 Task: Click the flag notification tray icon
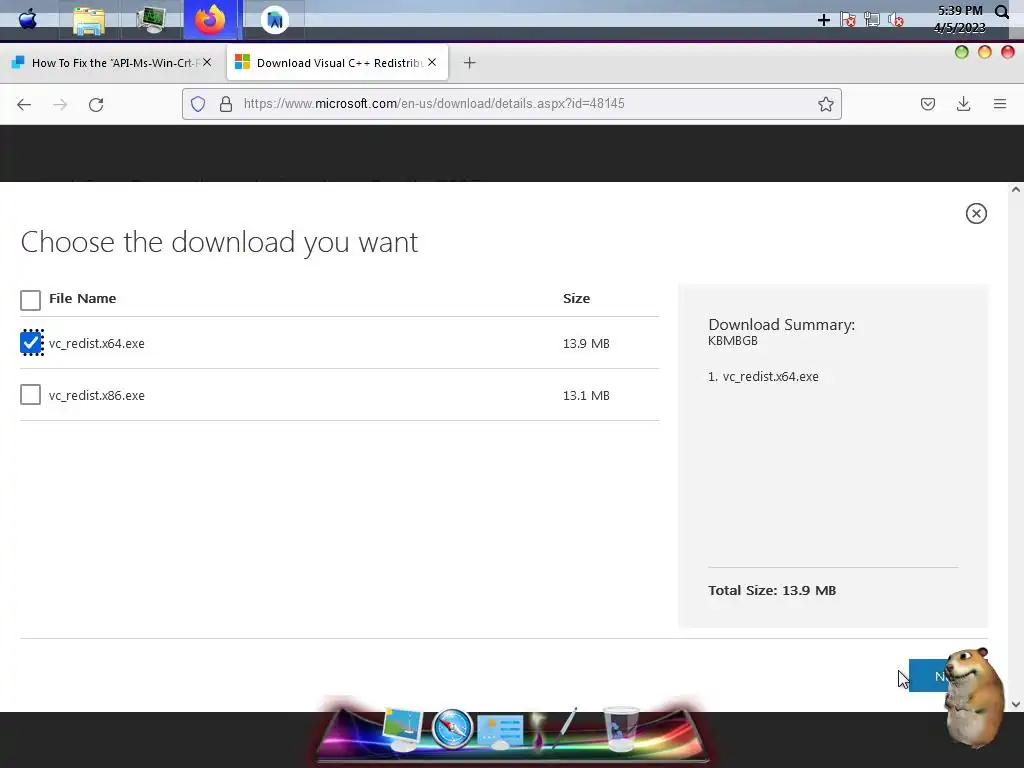point(848,20)
